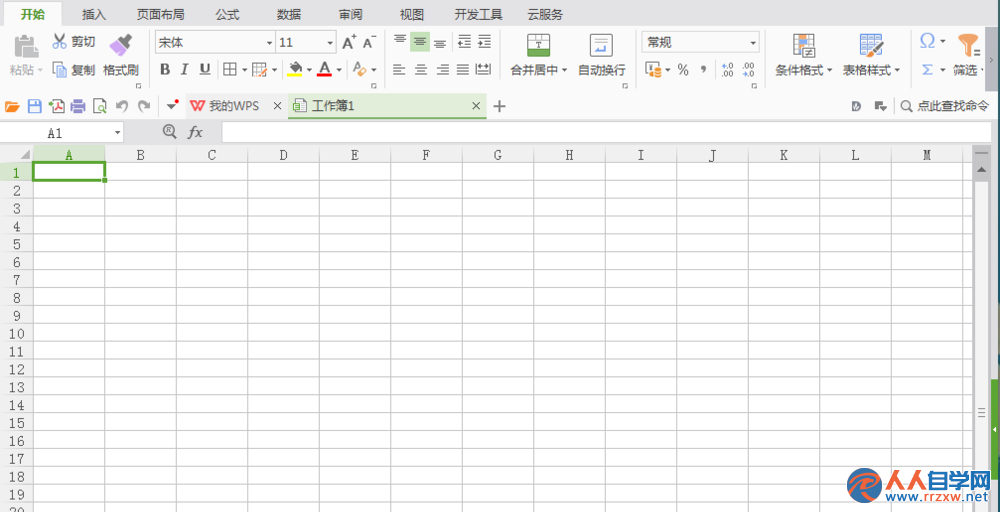The height and width of the screenshot is (512, 1000).
Task: Click the Omega symbol icon
Action: pos(927,42)
